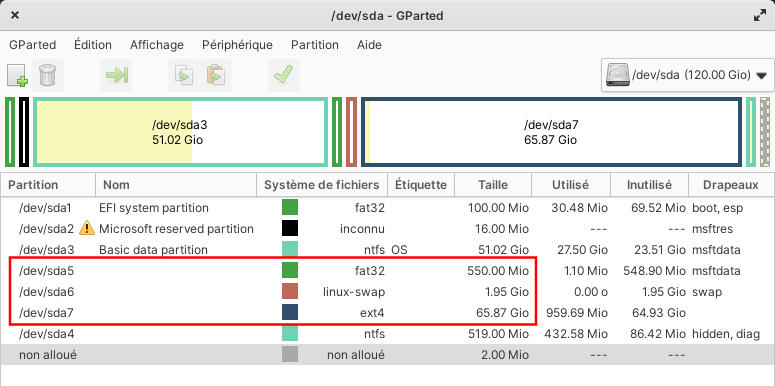This screenshot has width=775, height=386.
Task: Sort by the Inutilisé column header
Action: pos(649,185)
